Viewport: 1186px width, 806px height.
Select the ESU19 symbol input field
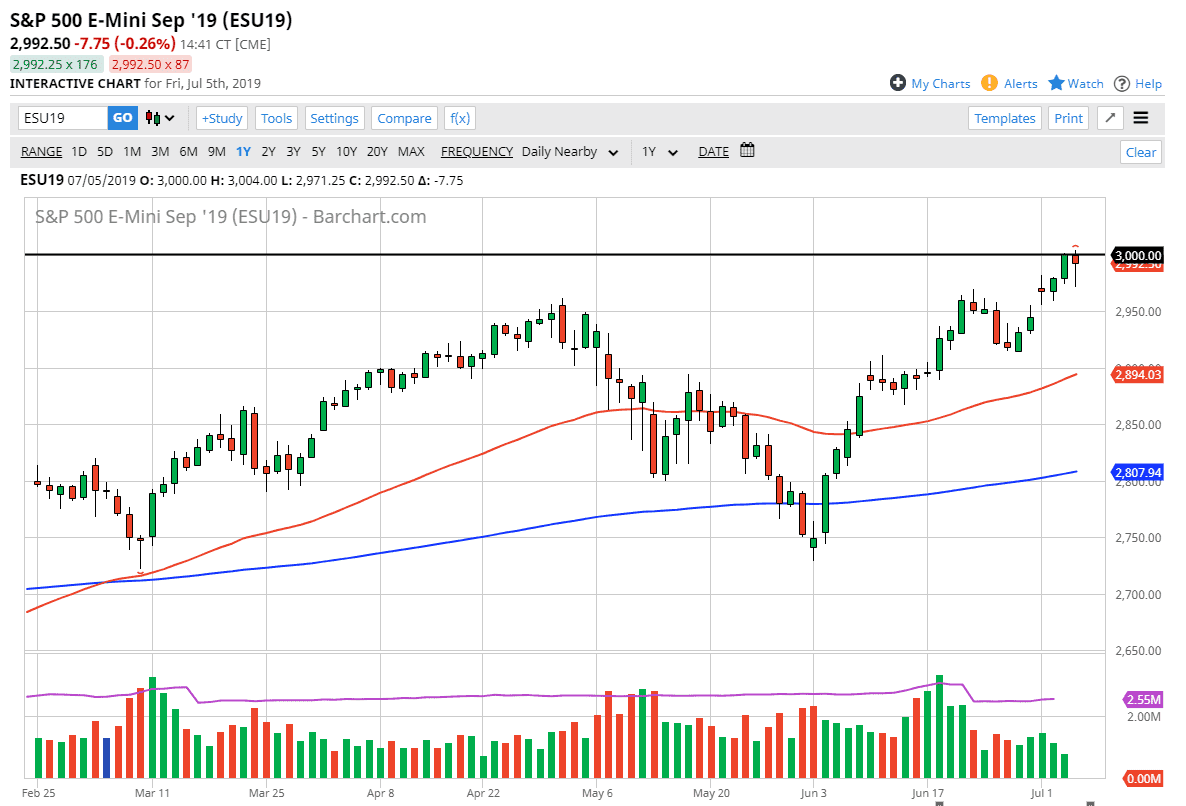click(63, 117)
